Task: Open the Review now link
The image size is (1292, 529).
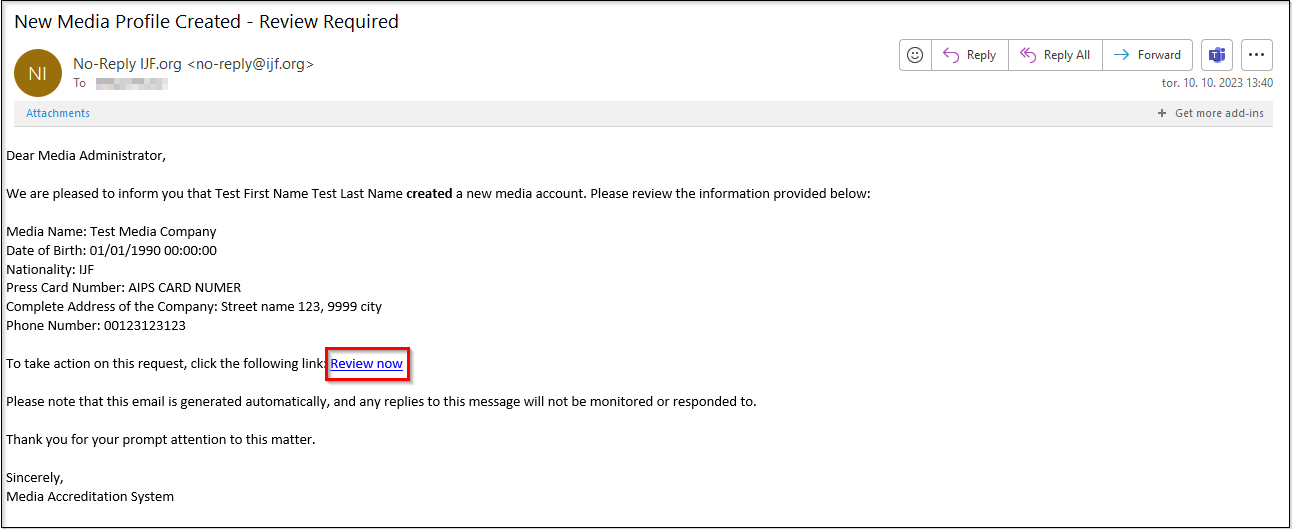Action: click(367, 364)
